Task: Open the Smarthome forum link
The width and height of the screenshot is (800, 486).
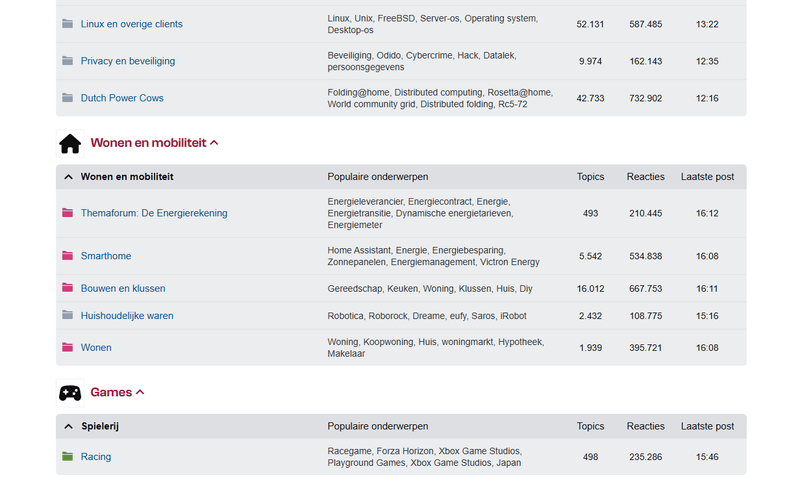Action: coord(106,256)
